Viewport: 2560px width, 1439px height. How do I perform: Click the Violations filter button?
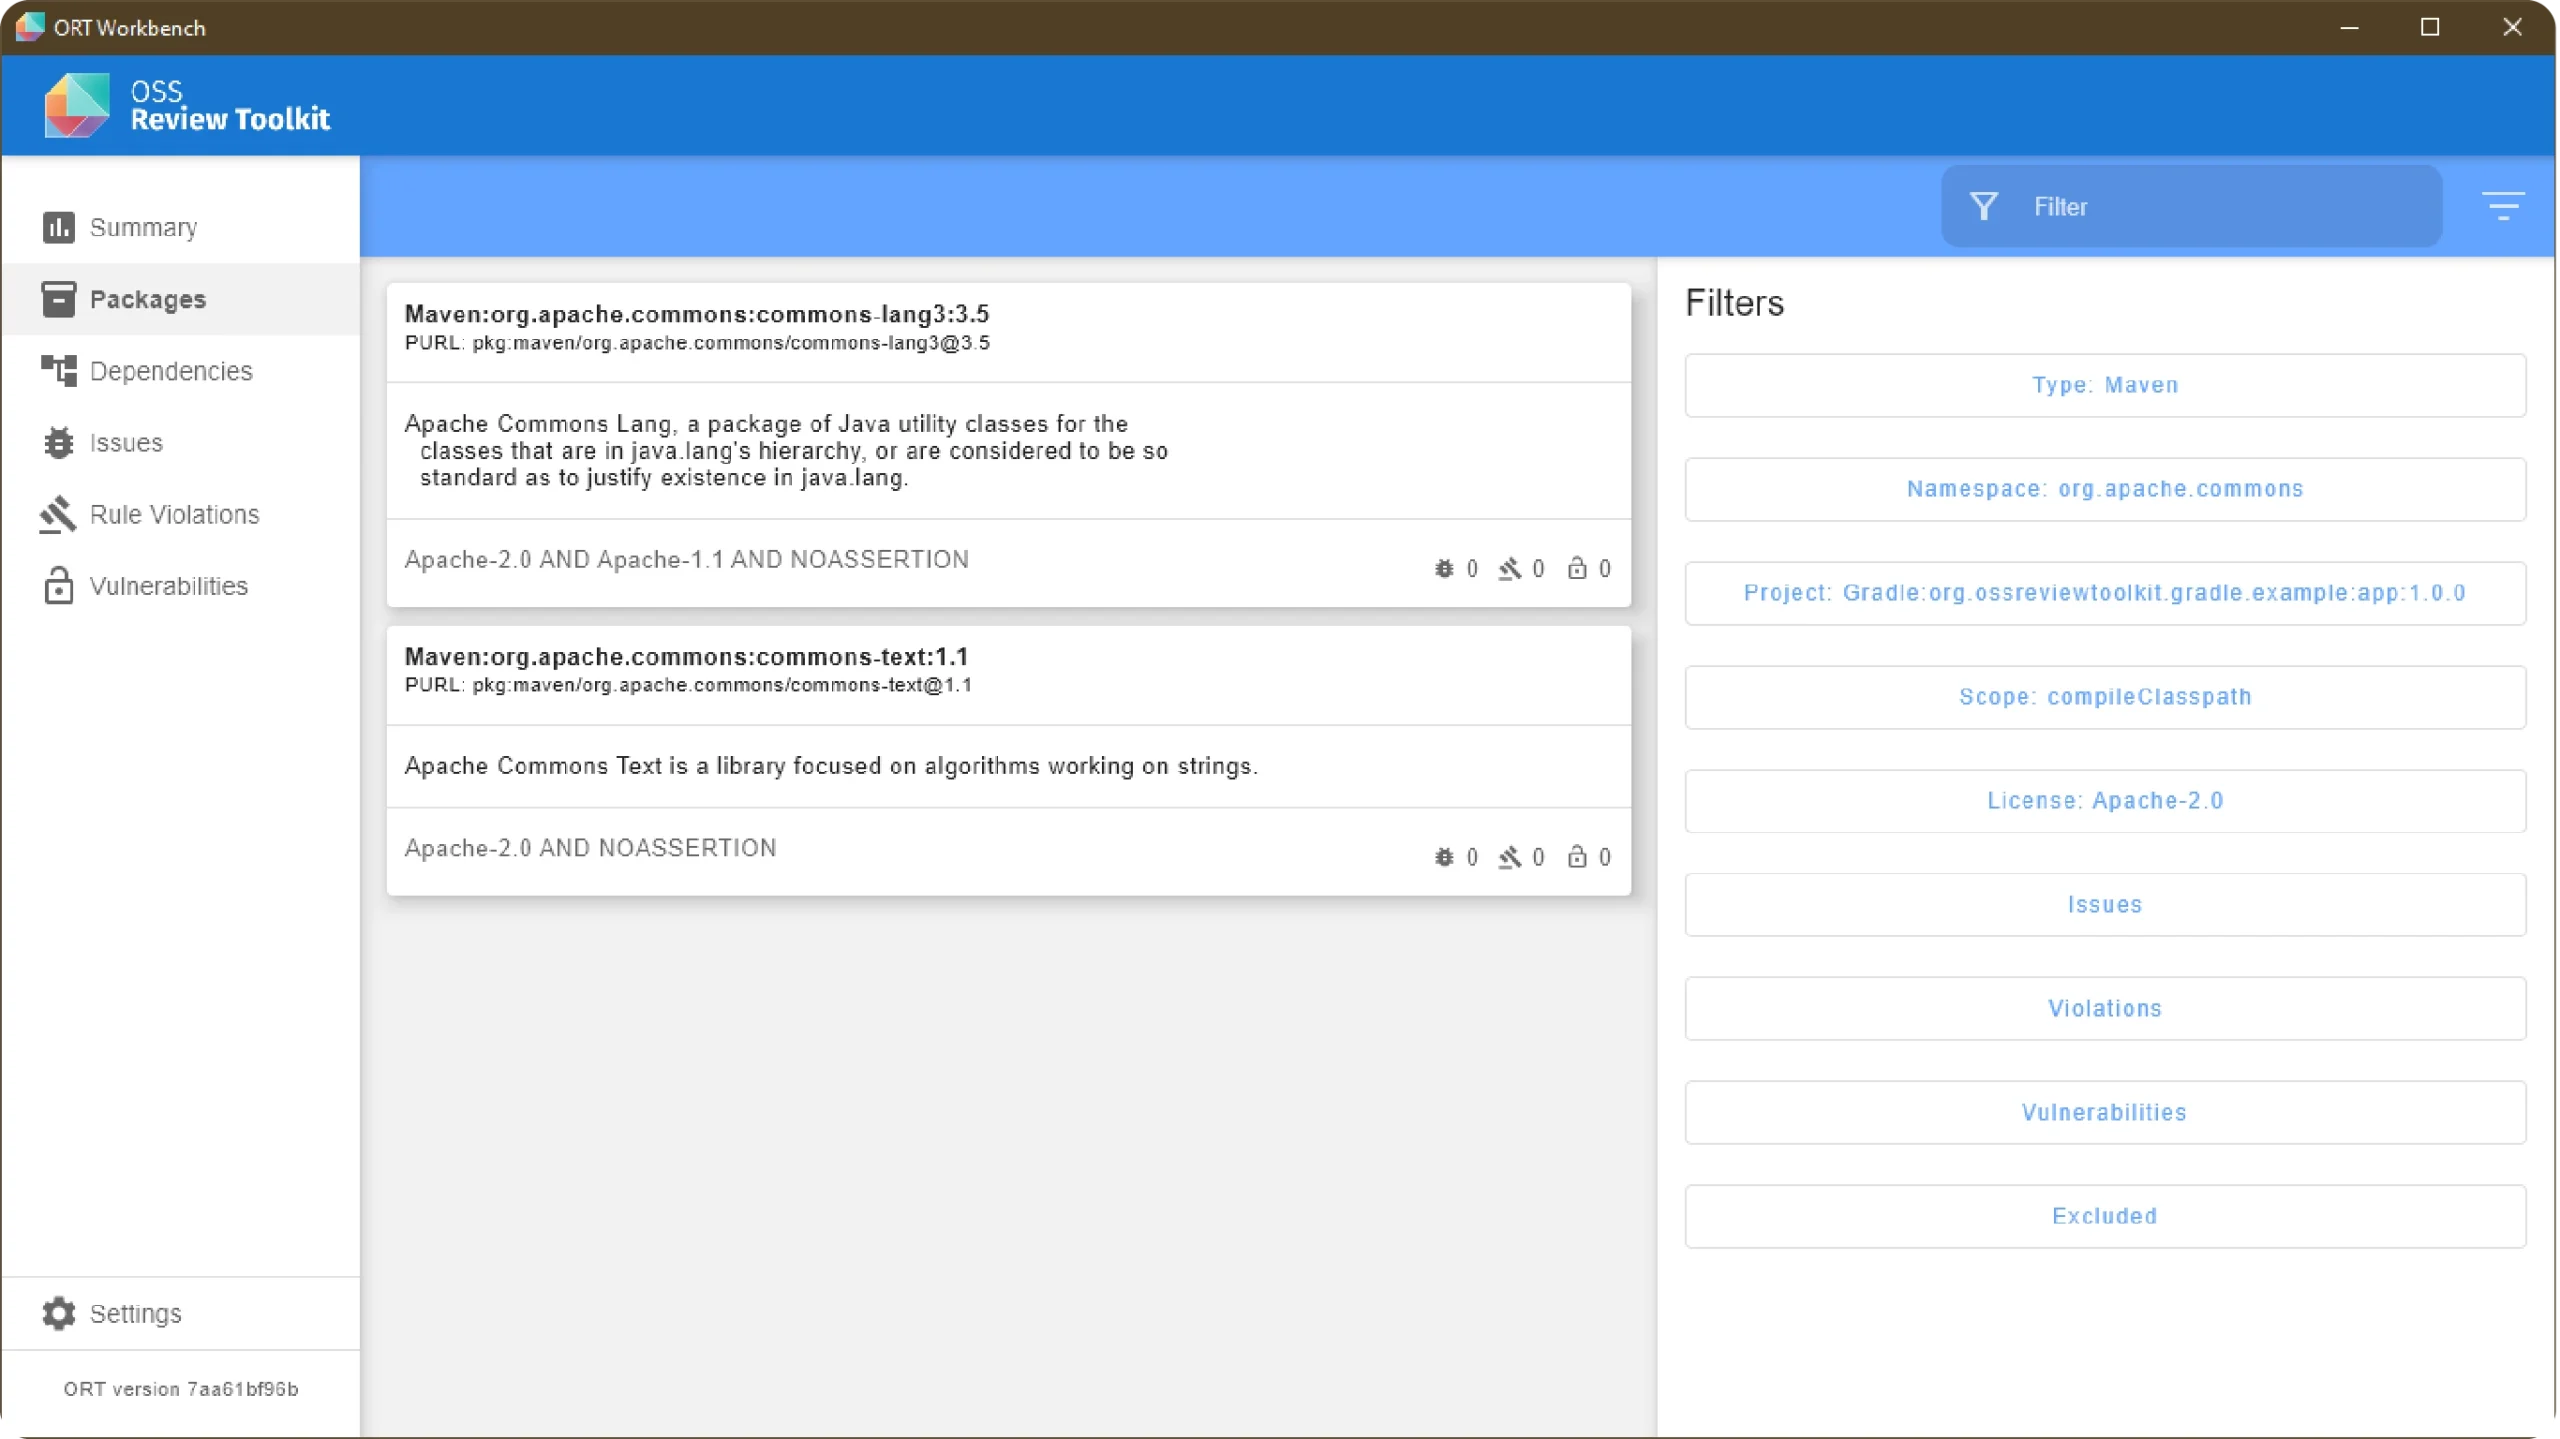click(2104, 1008)
